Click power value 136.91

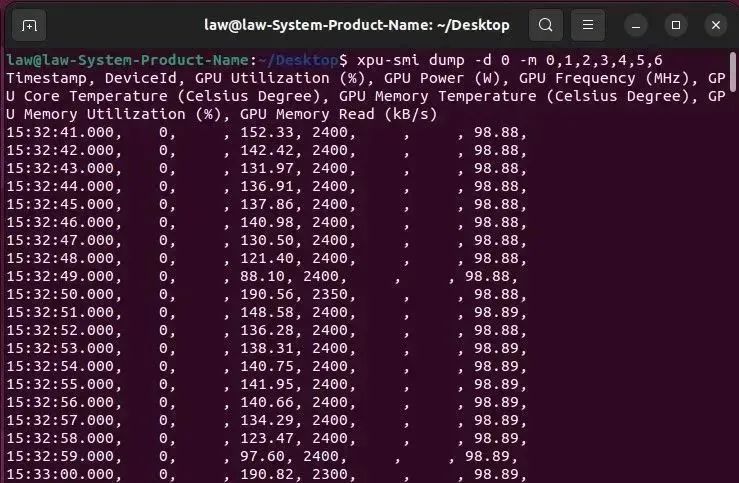point(267,186)
